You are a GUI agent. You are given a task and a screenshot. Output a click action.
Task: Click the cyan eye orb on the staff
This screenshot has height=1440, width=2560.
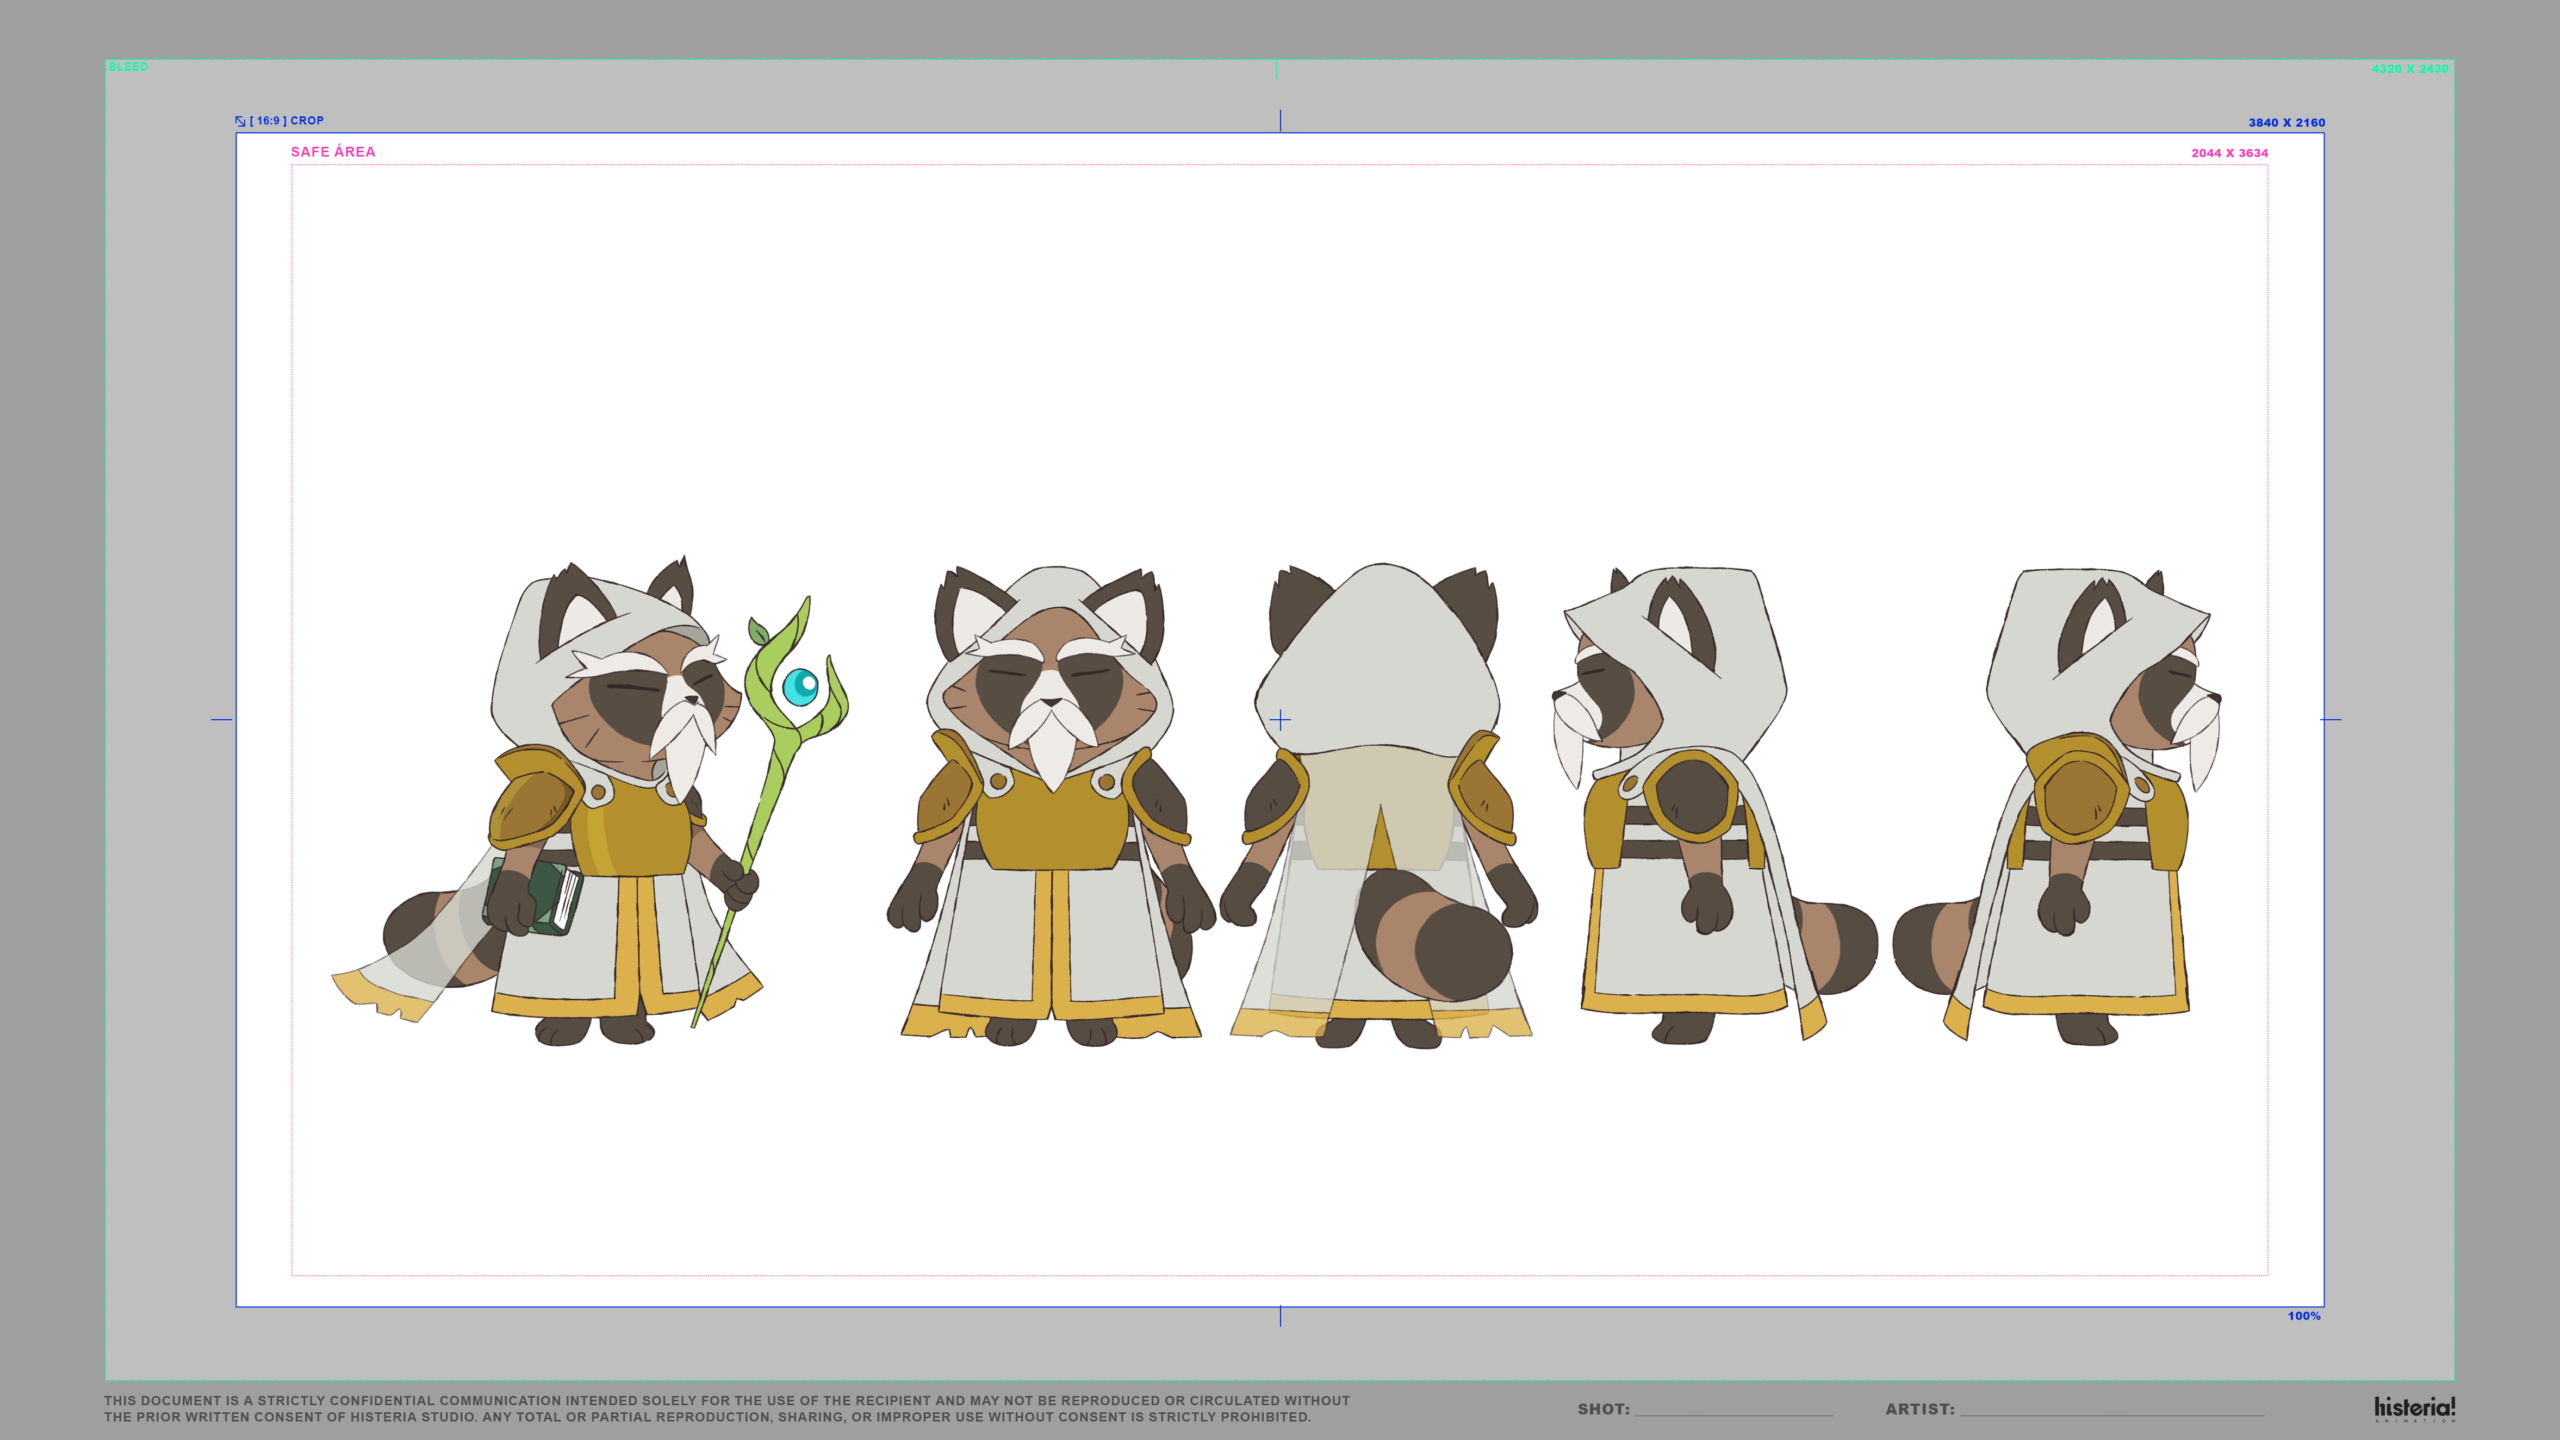[801, 686]
